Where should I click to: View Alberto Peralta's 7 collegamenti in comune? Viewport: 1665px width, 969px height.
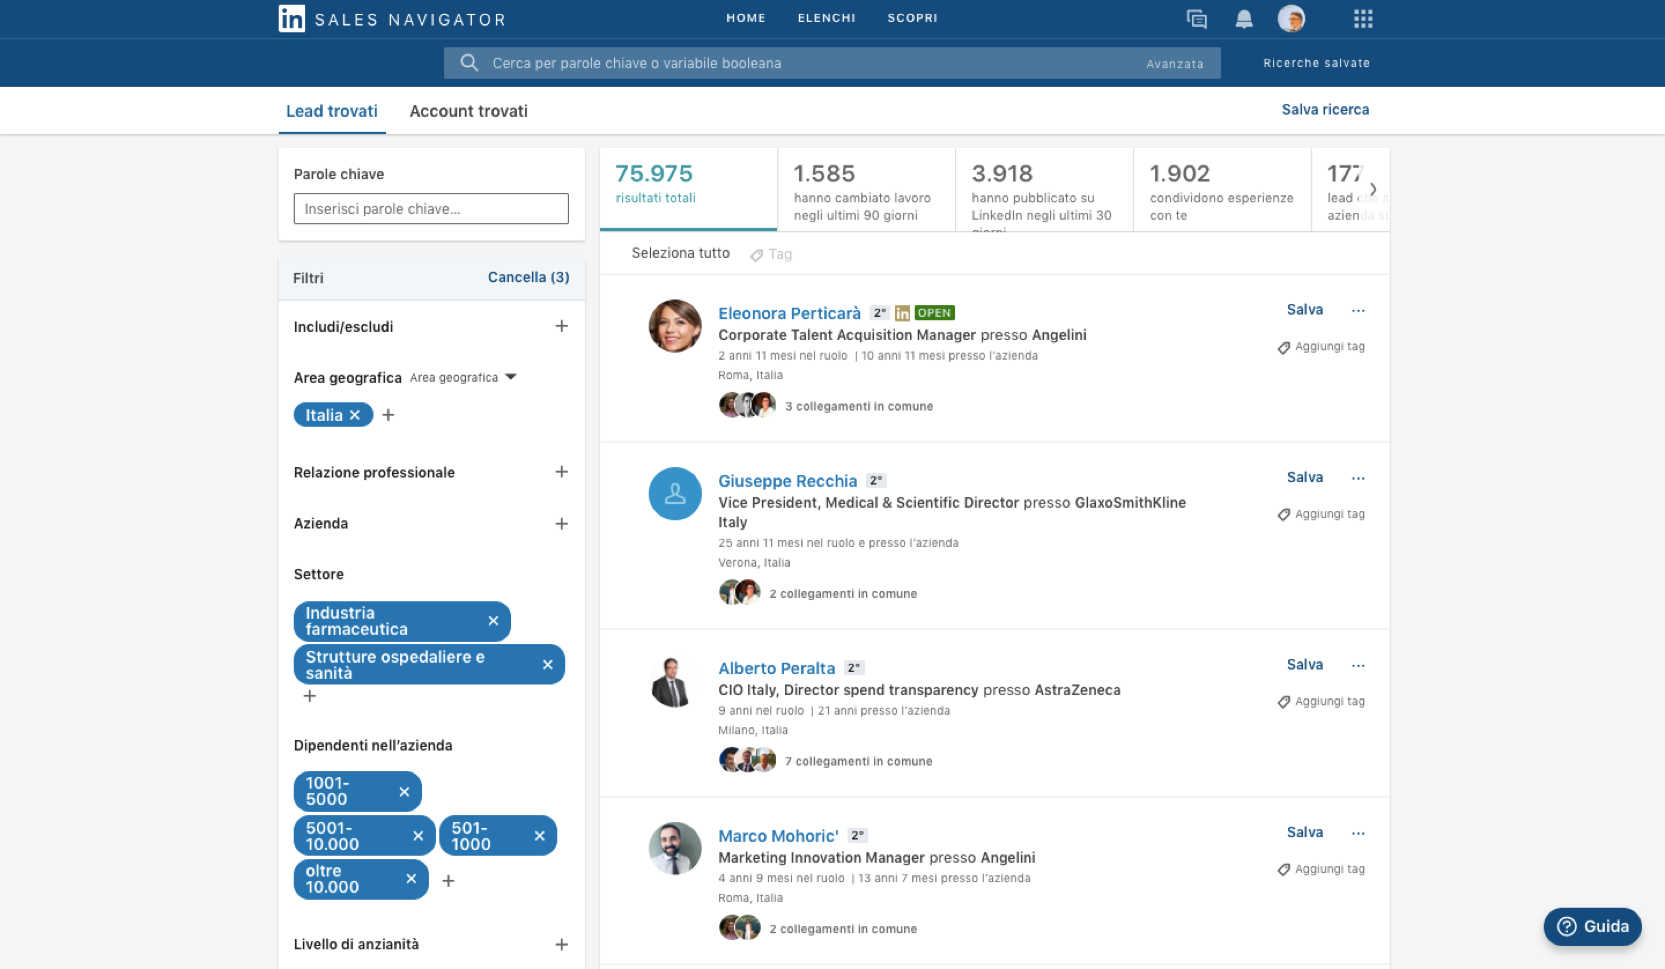858,762
